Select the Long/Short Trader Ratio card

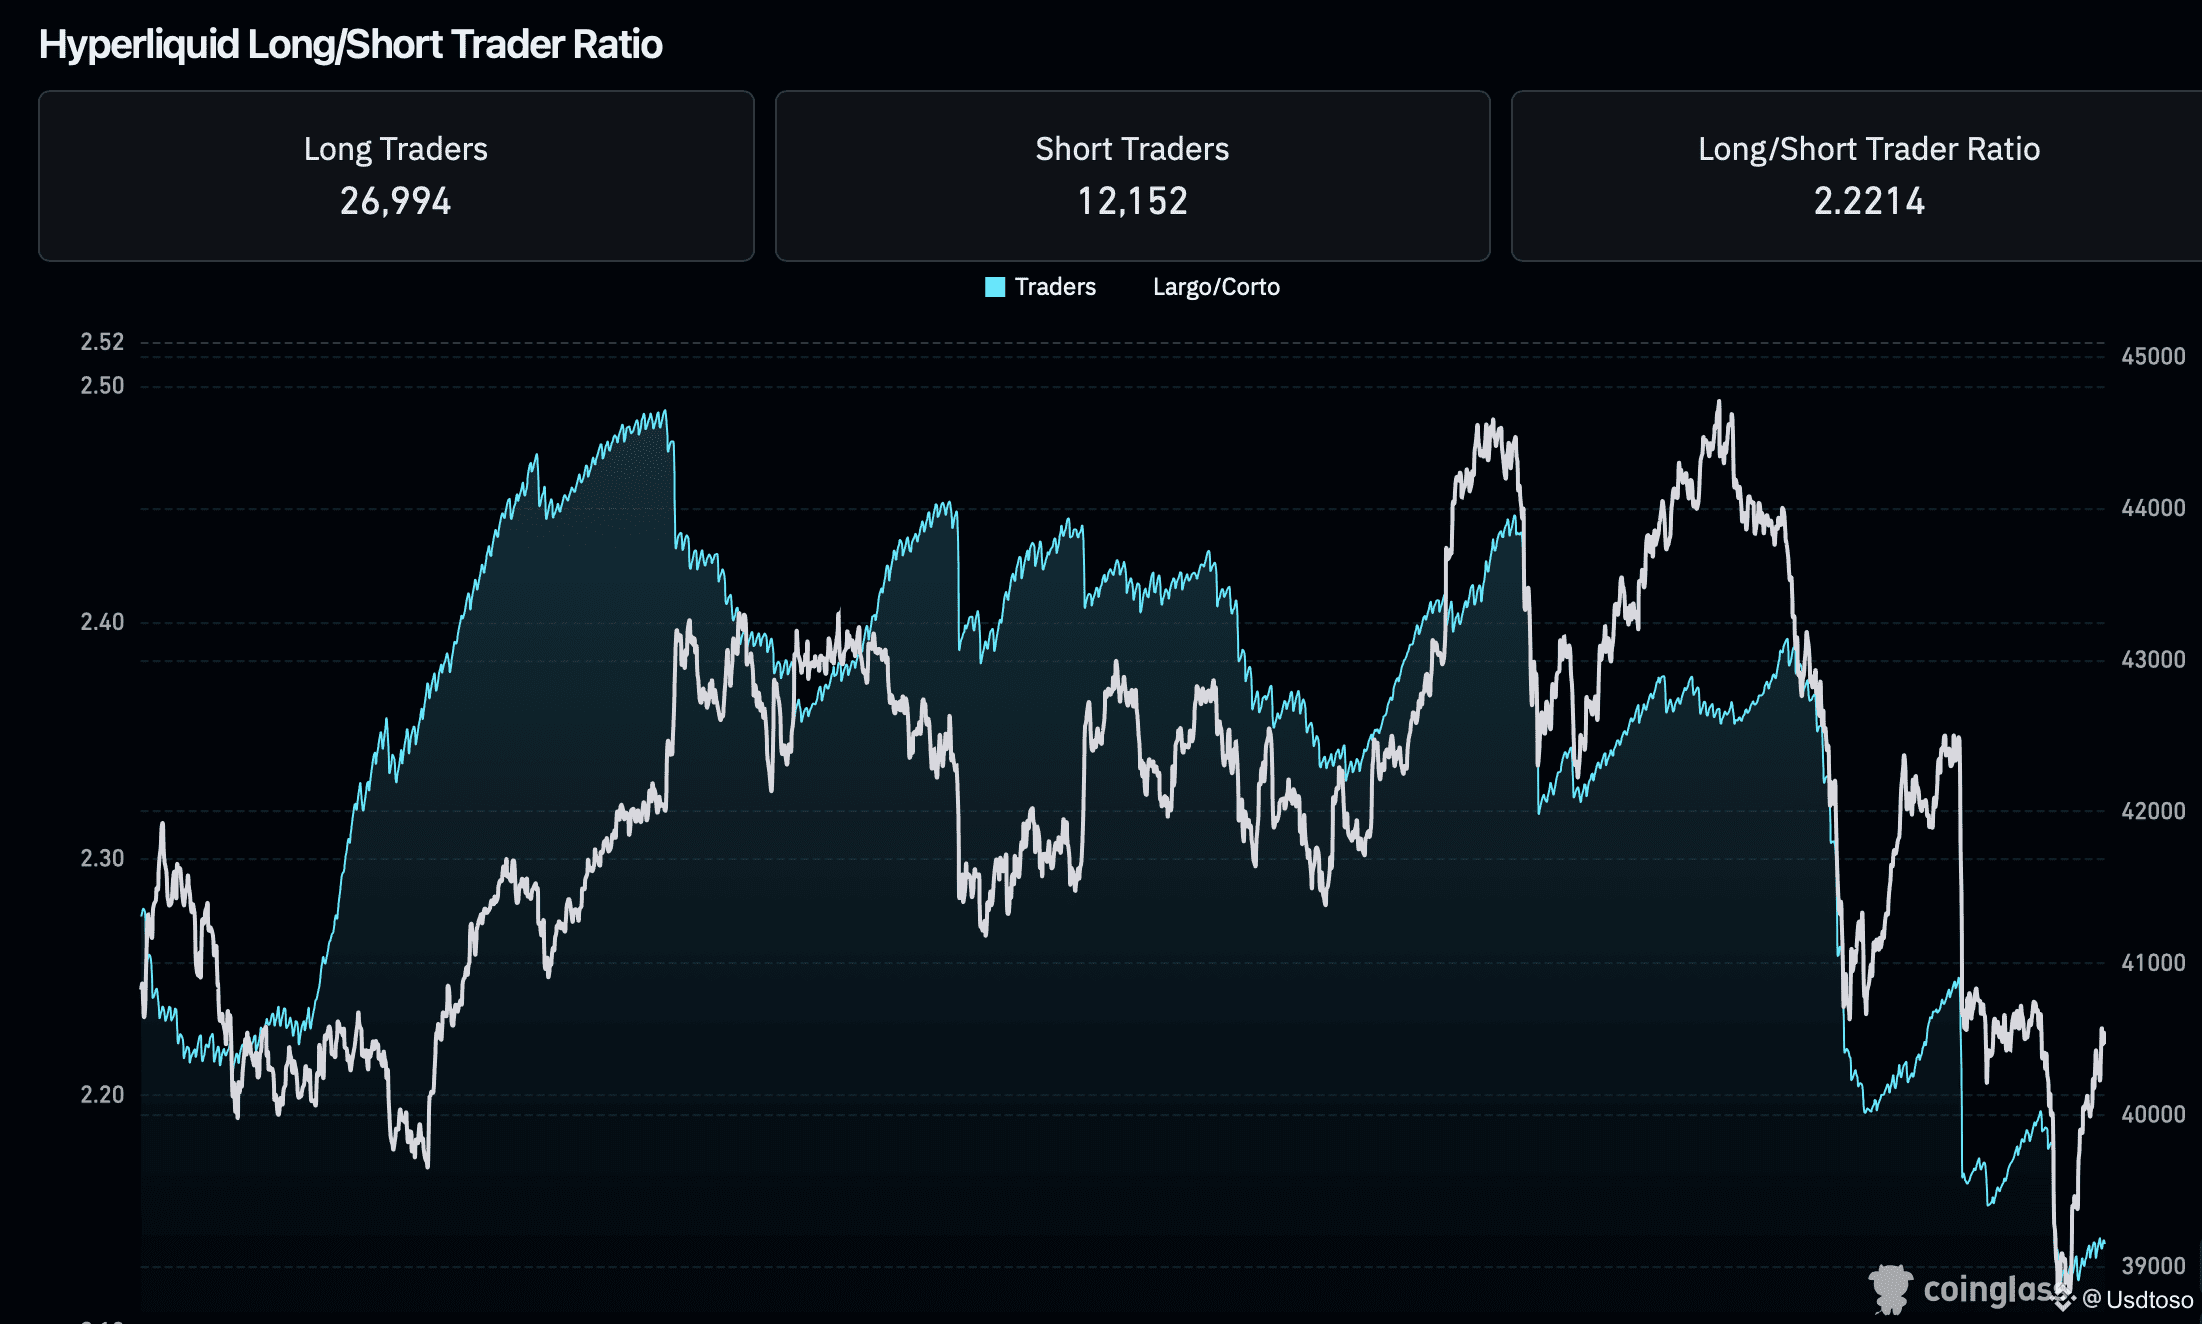1868,176
